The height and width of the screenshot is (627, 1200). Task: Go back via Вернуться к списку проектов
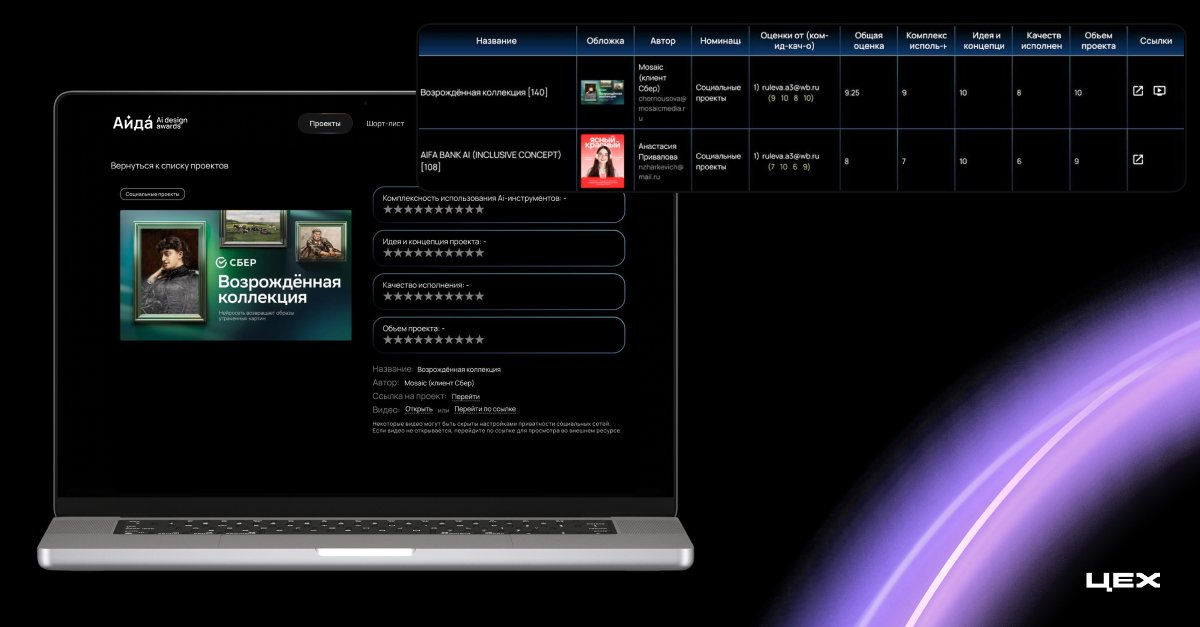click(169, 165)
